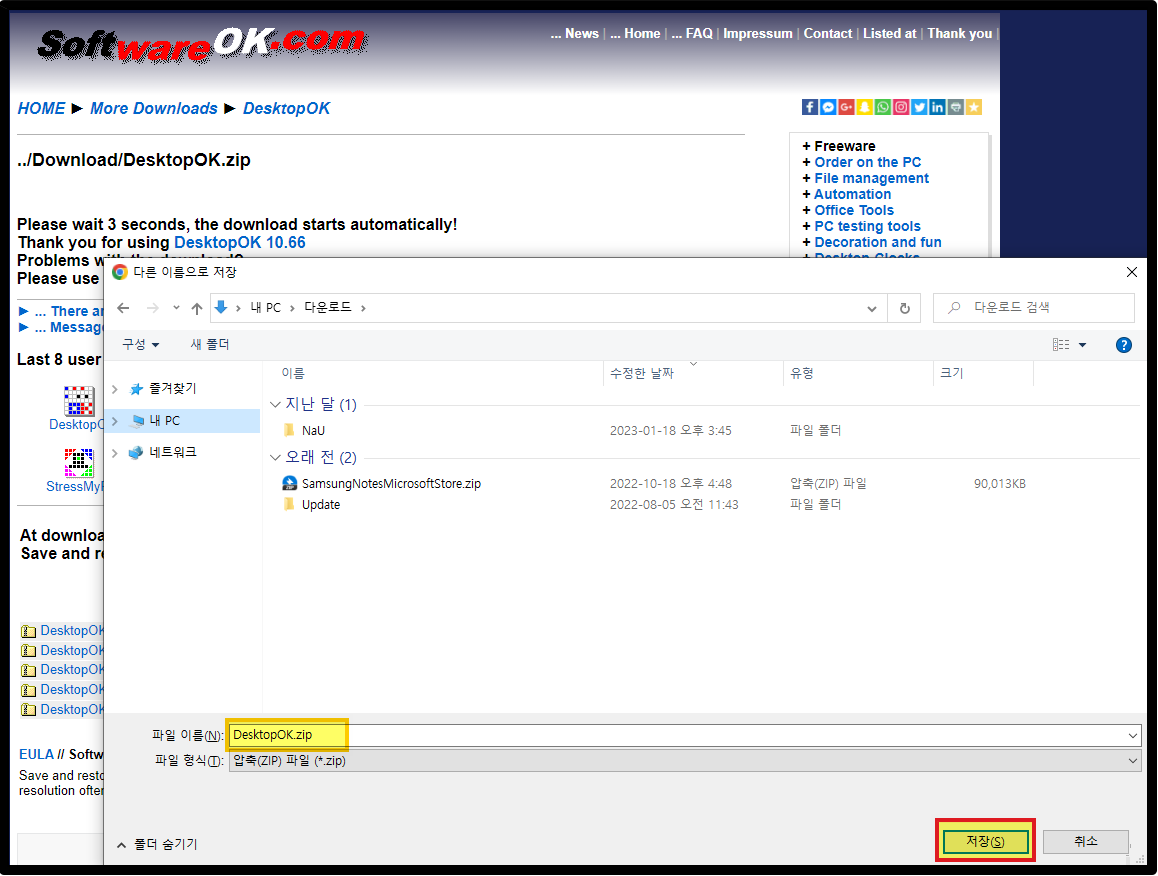Click the 취소 cancel button

point(1086,841)
